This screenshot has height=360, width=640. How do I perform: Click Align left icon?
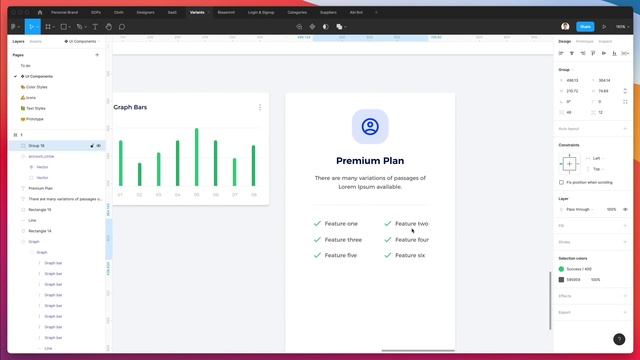(x=561, y=53)
